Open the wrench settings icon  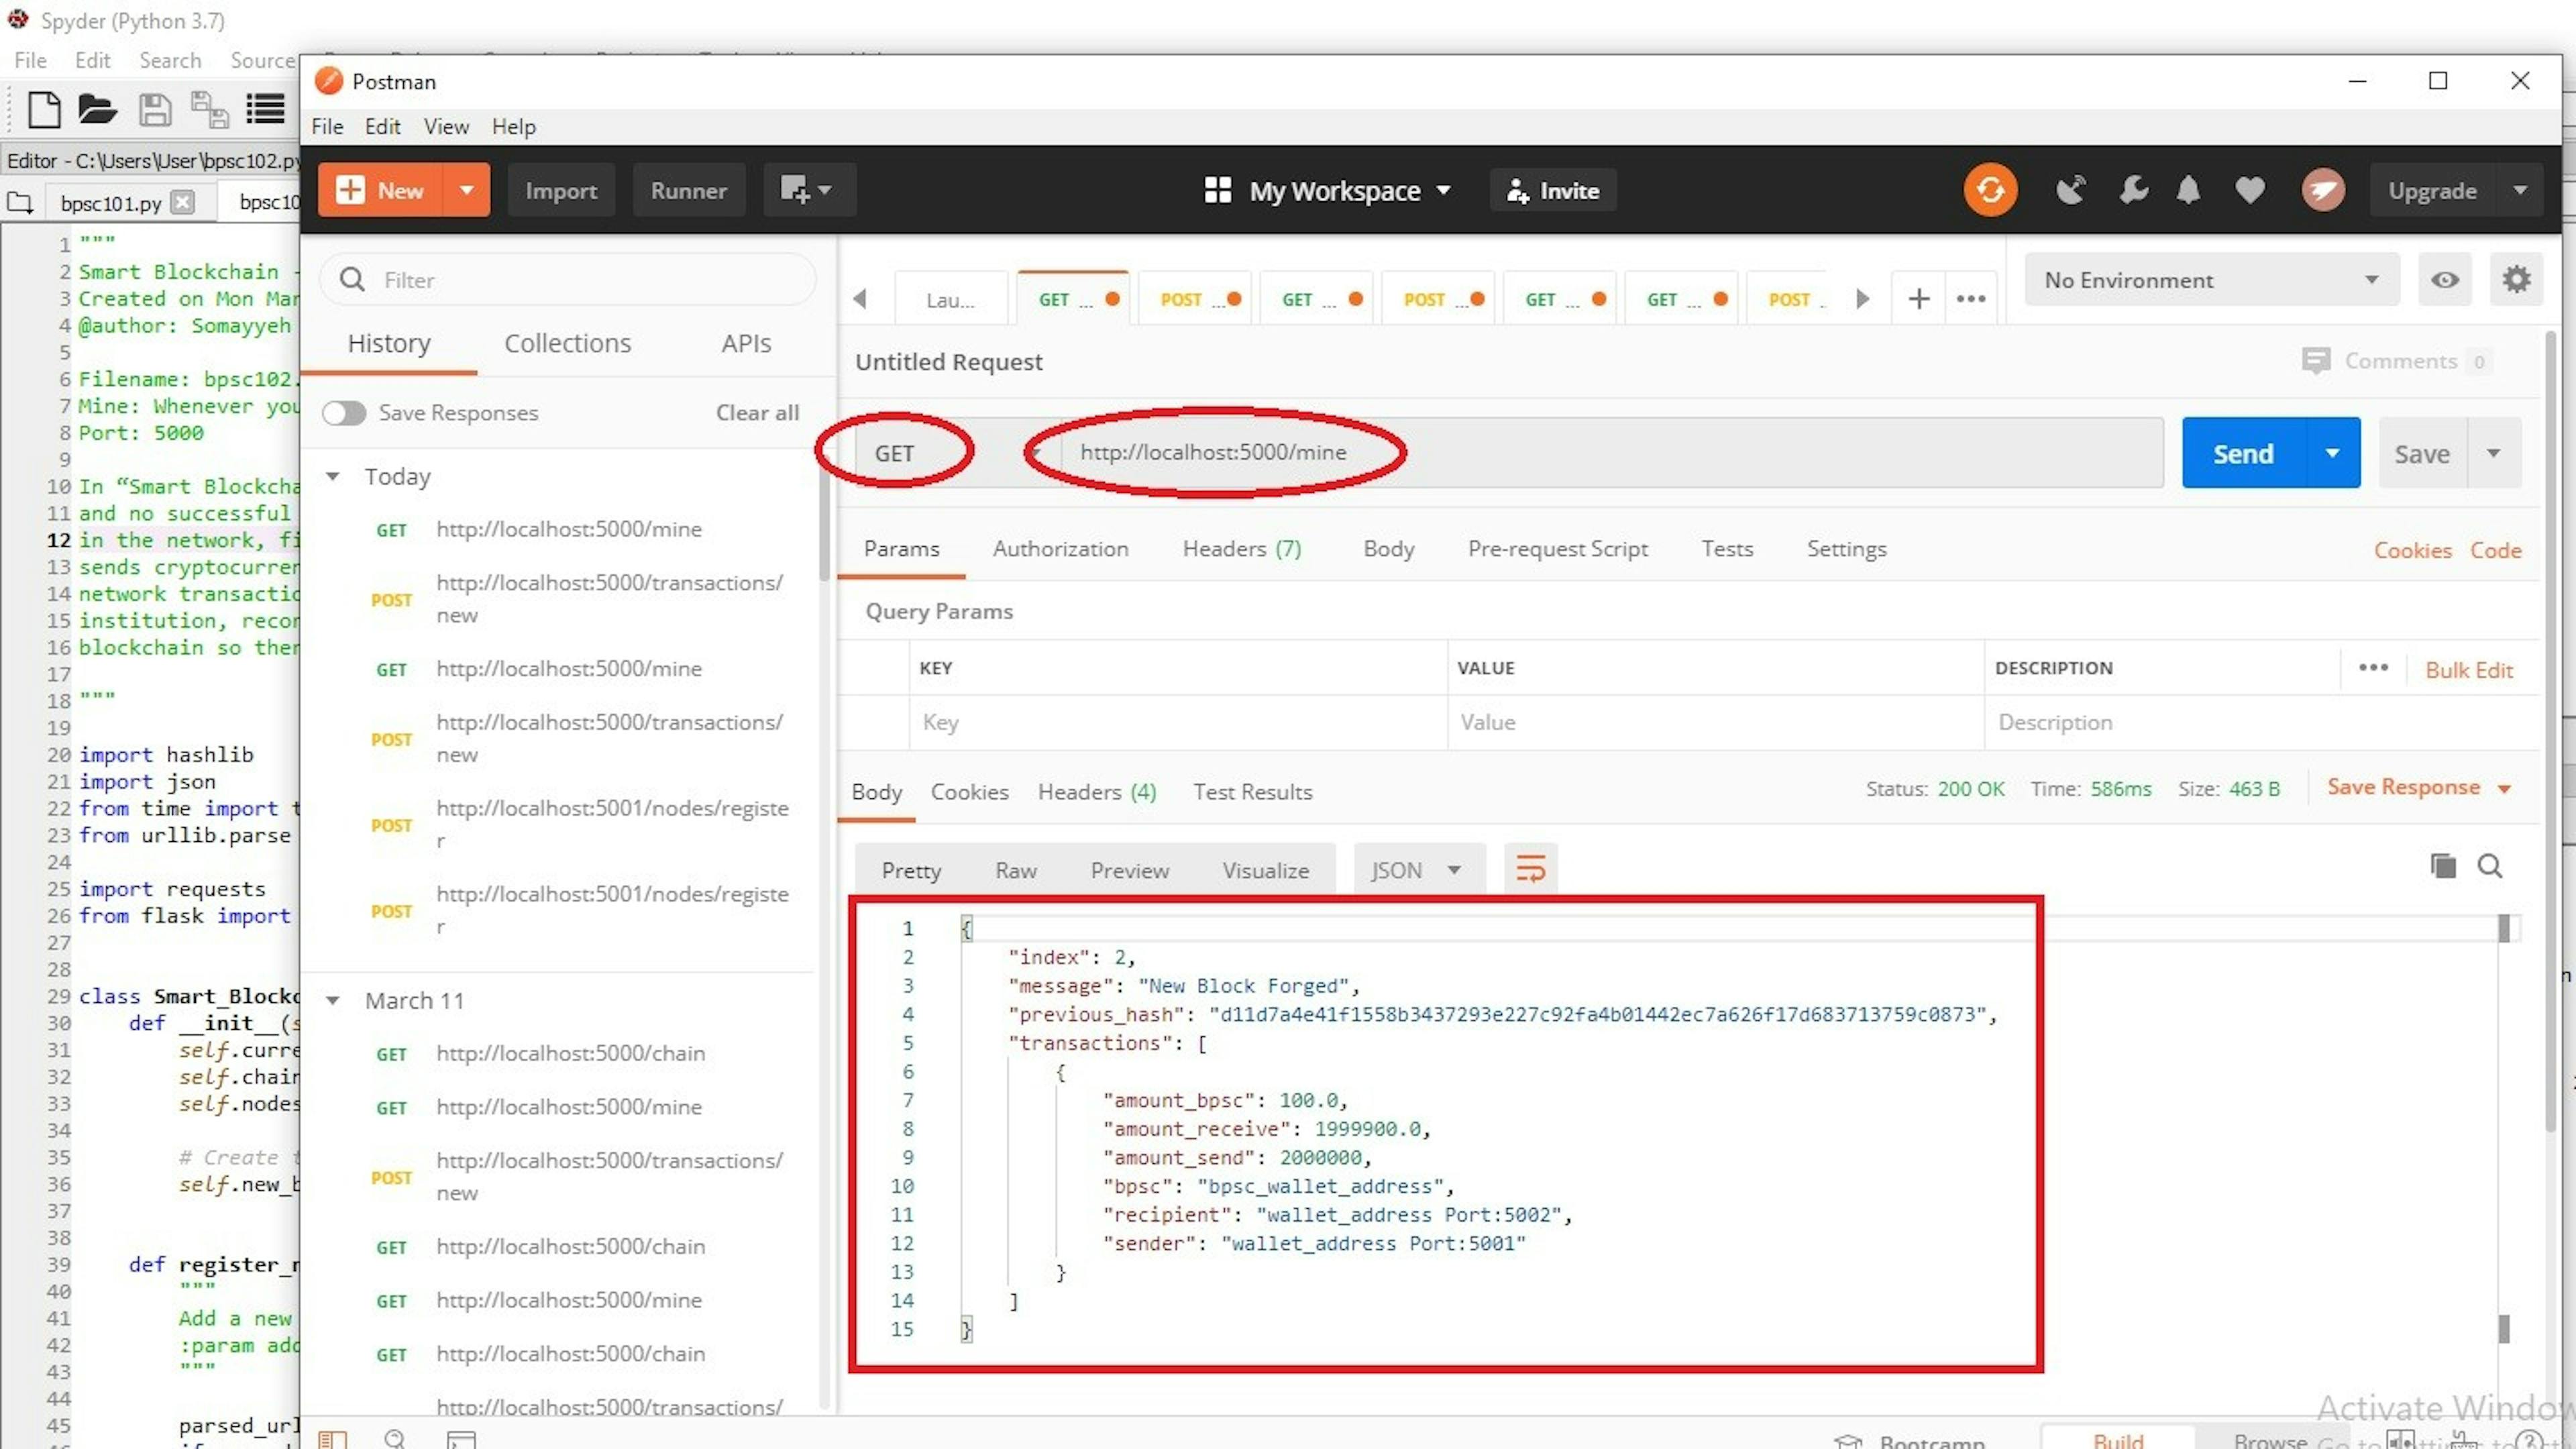click(2133, 190)
